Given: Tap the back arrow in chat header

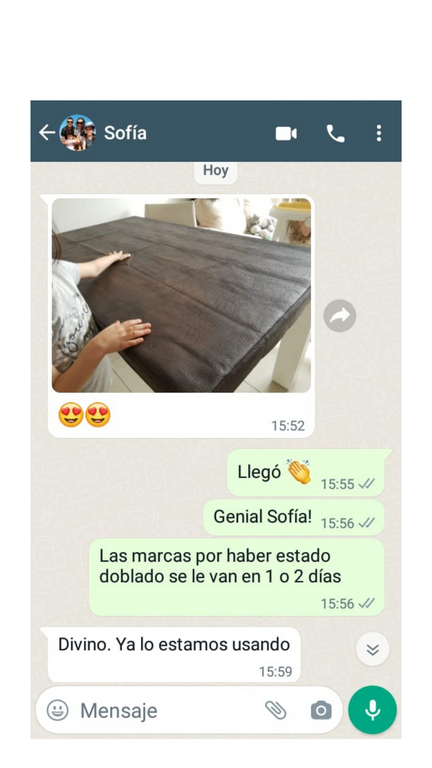Looking at the screenshot, I should pos(47,132).
